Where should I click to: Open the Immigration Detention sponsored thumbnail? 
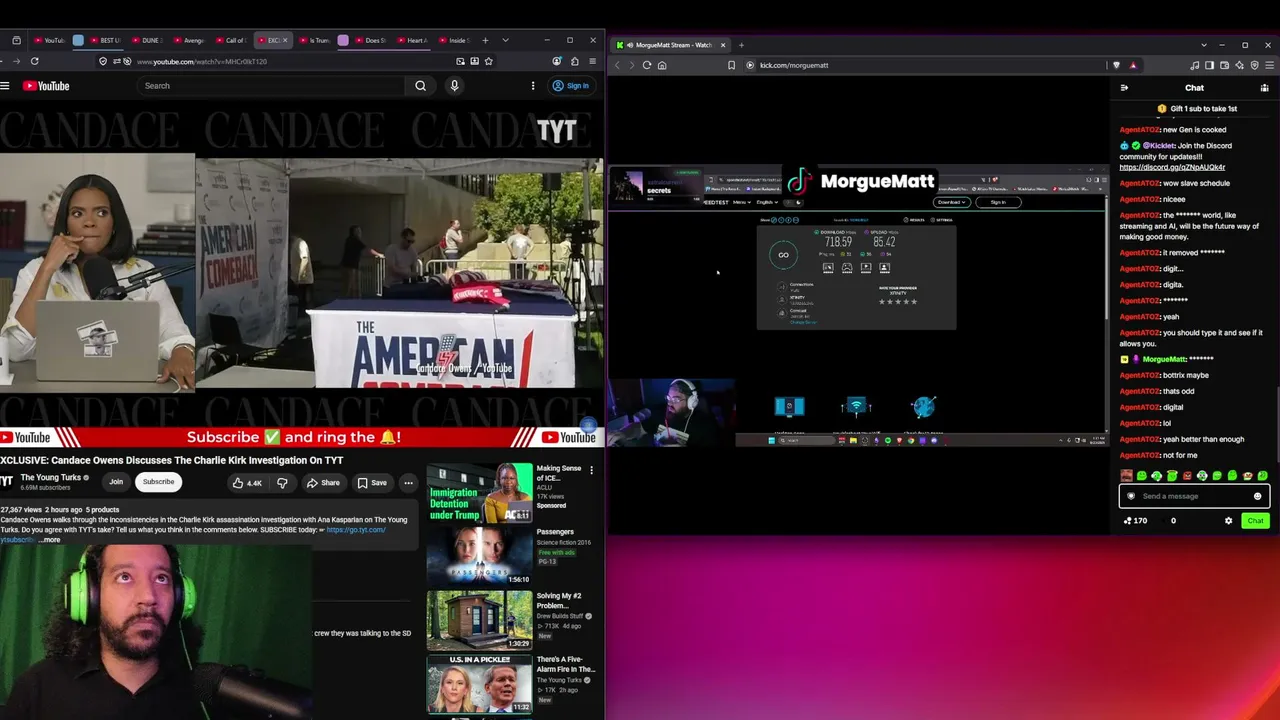tap(479, 493)
